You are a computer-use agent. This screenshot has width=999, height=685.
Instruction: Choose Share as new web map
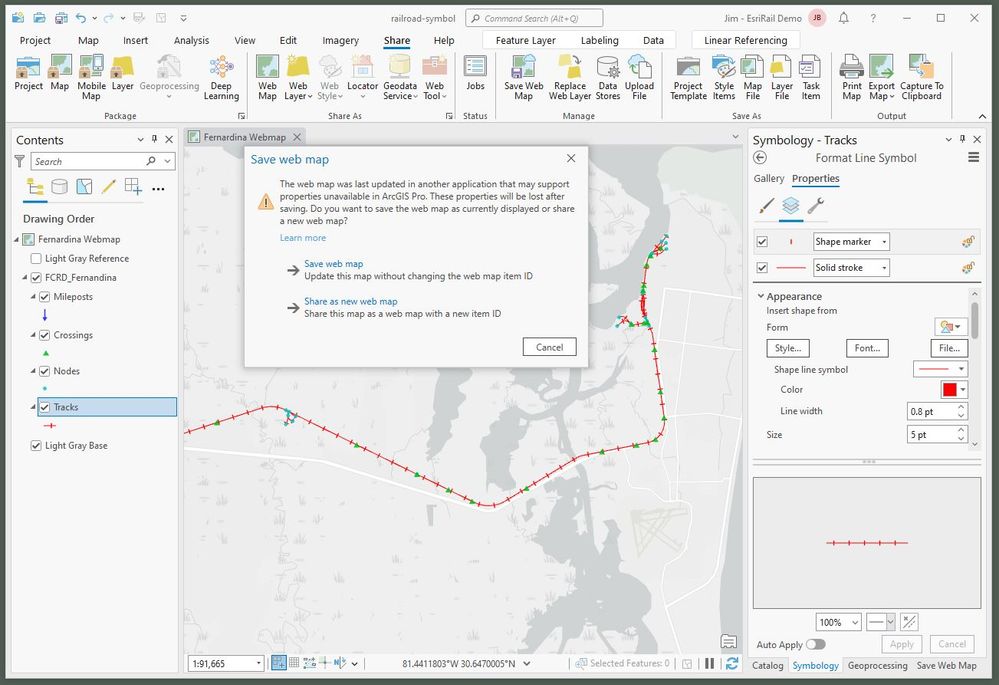[x=350, y=301]
